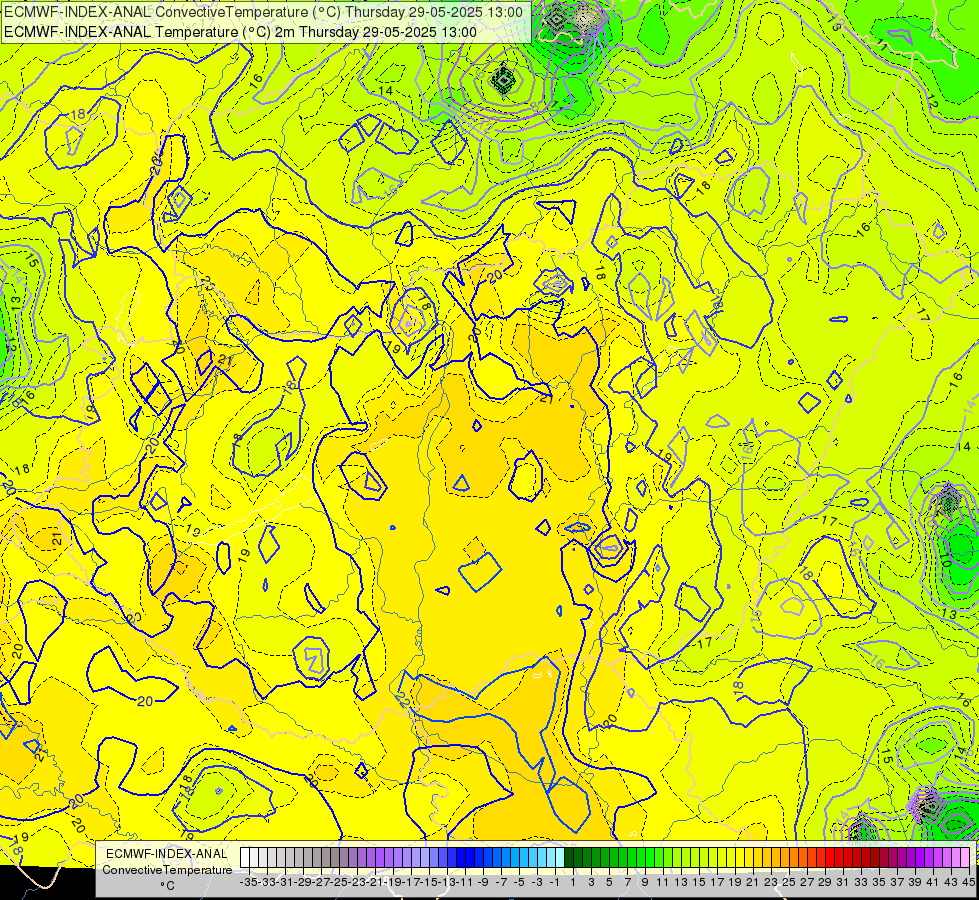Click the -27 legend value
The image size is (979, 900).
pos(321,882)
